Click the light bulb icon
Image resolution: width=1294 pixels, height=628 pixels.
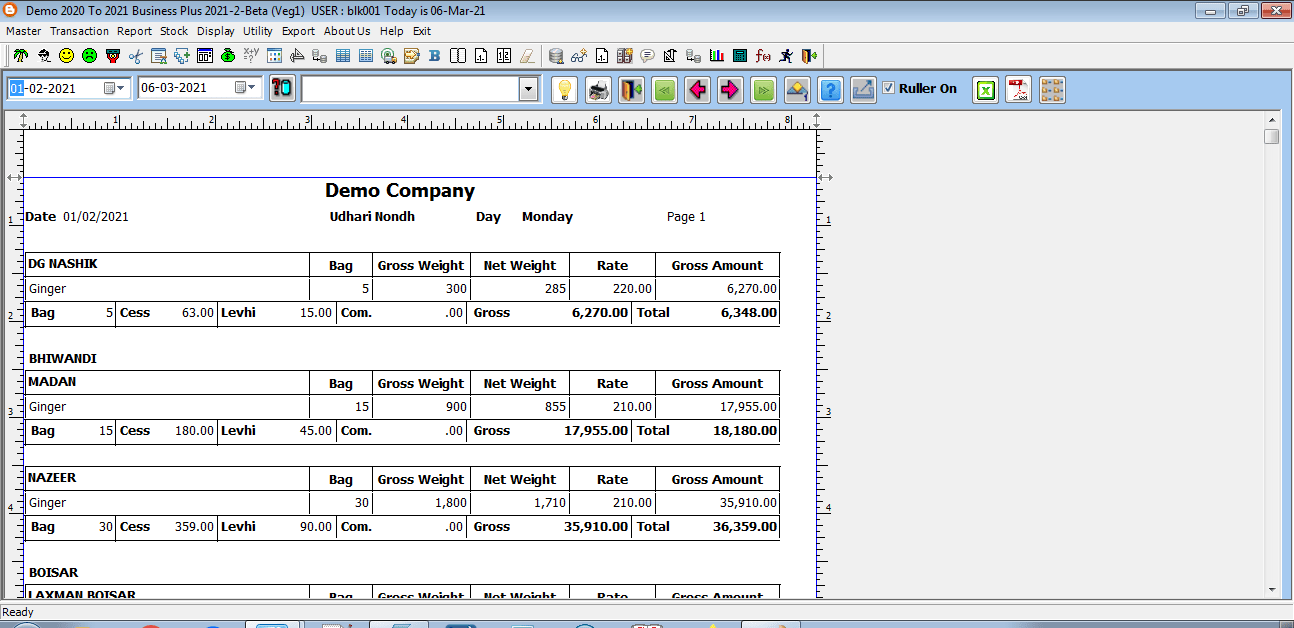[x=565, y=90]
